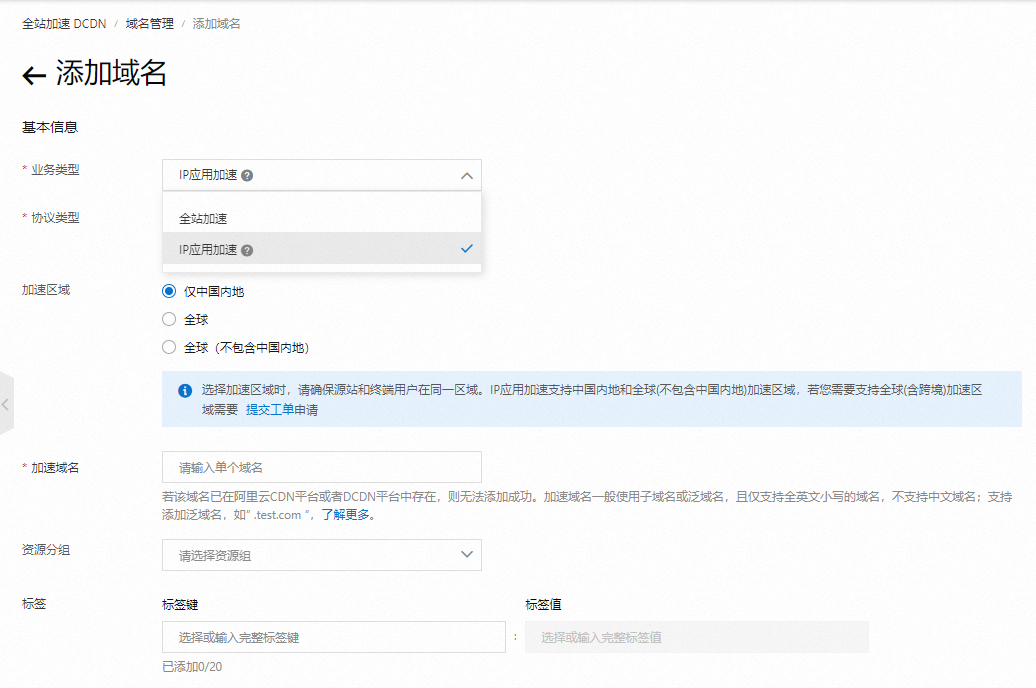Click the disabled 标签值 input field
Screen dimensions: 1036x688
coord(696,637)
